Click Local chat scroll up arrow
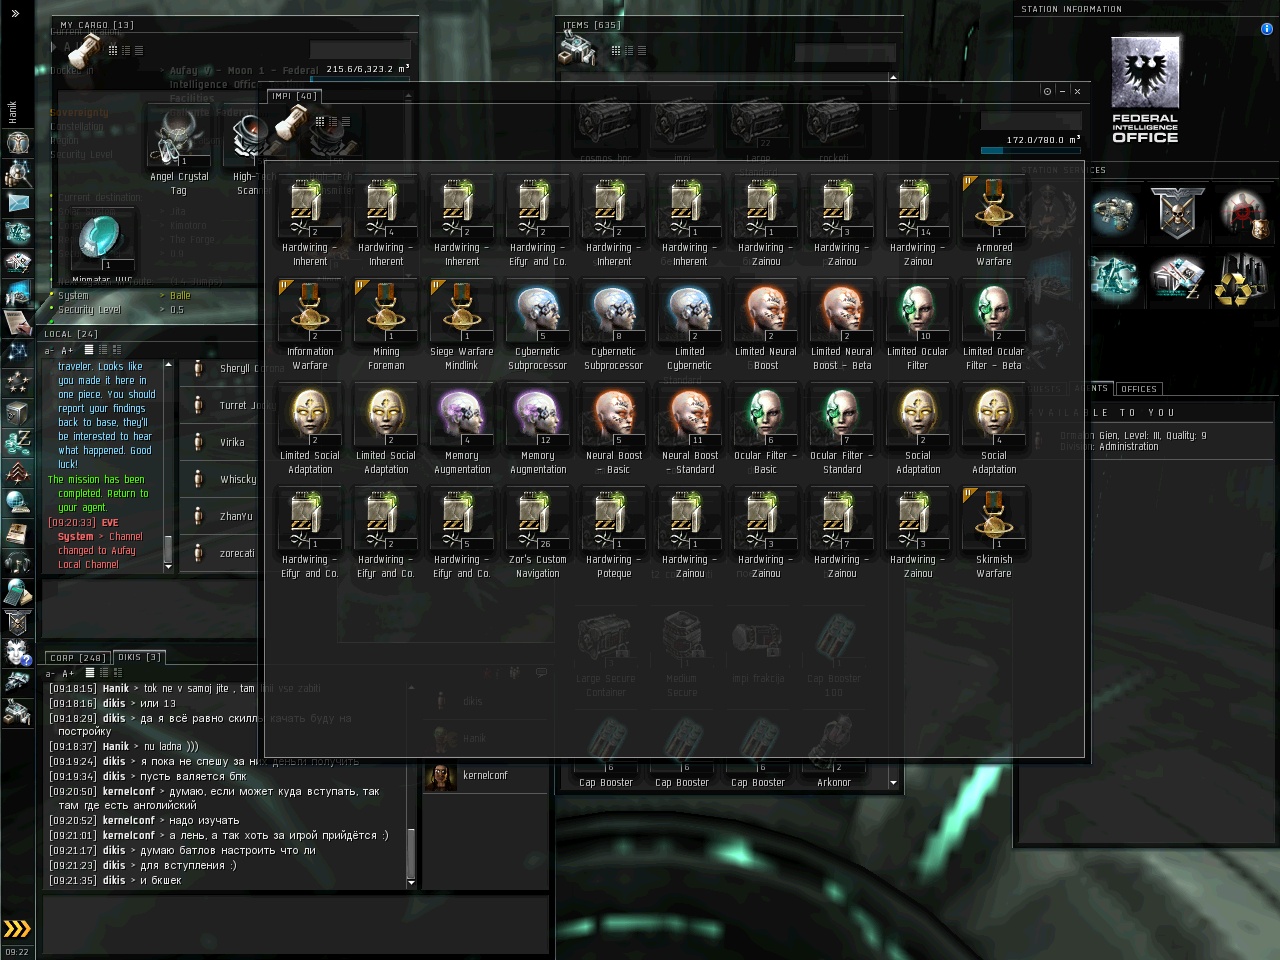1280x960 pixels. pyautogui.click(x=168, y=365)
